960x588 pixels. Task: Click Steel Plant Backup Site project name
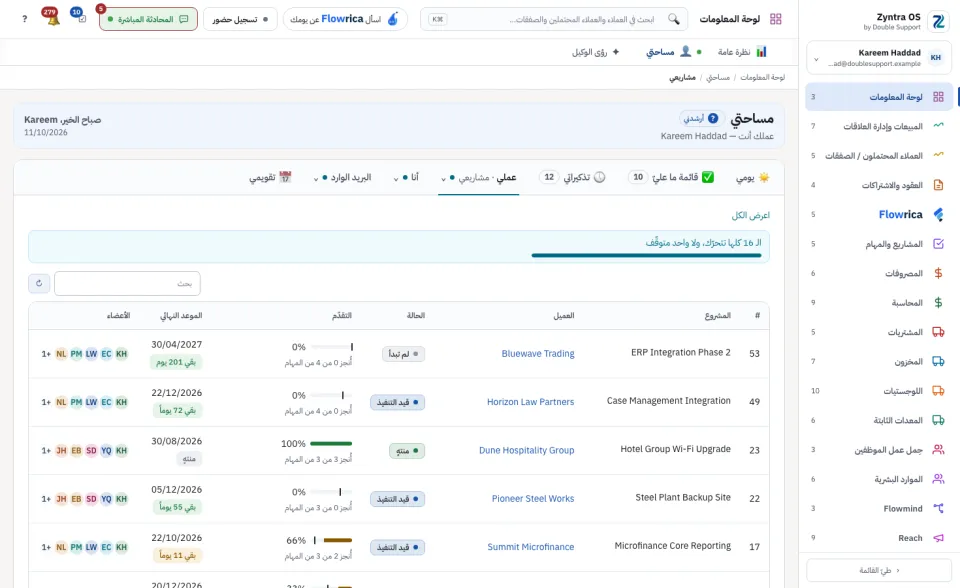click(683, 497)
